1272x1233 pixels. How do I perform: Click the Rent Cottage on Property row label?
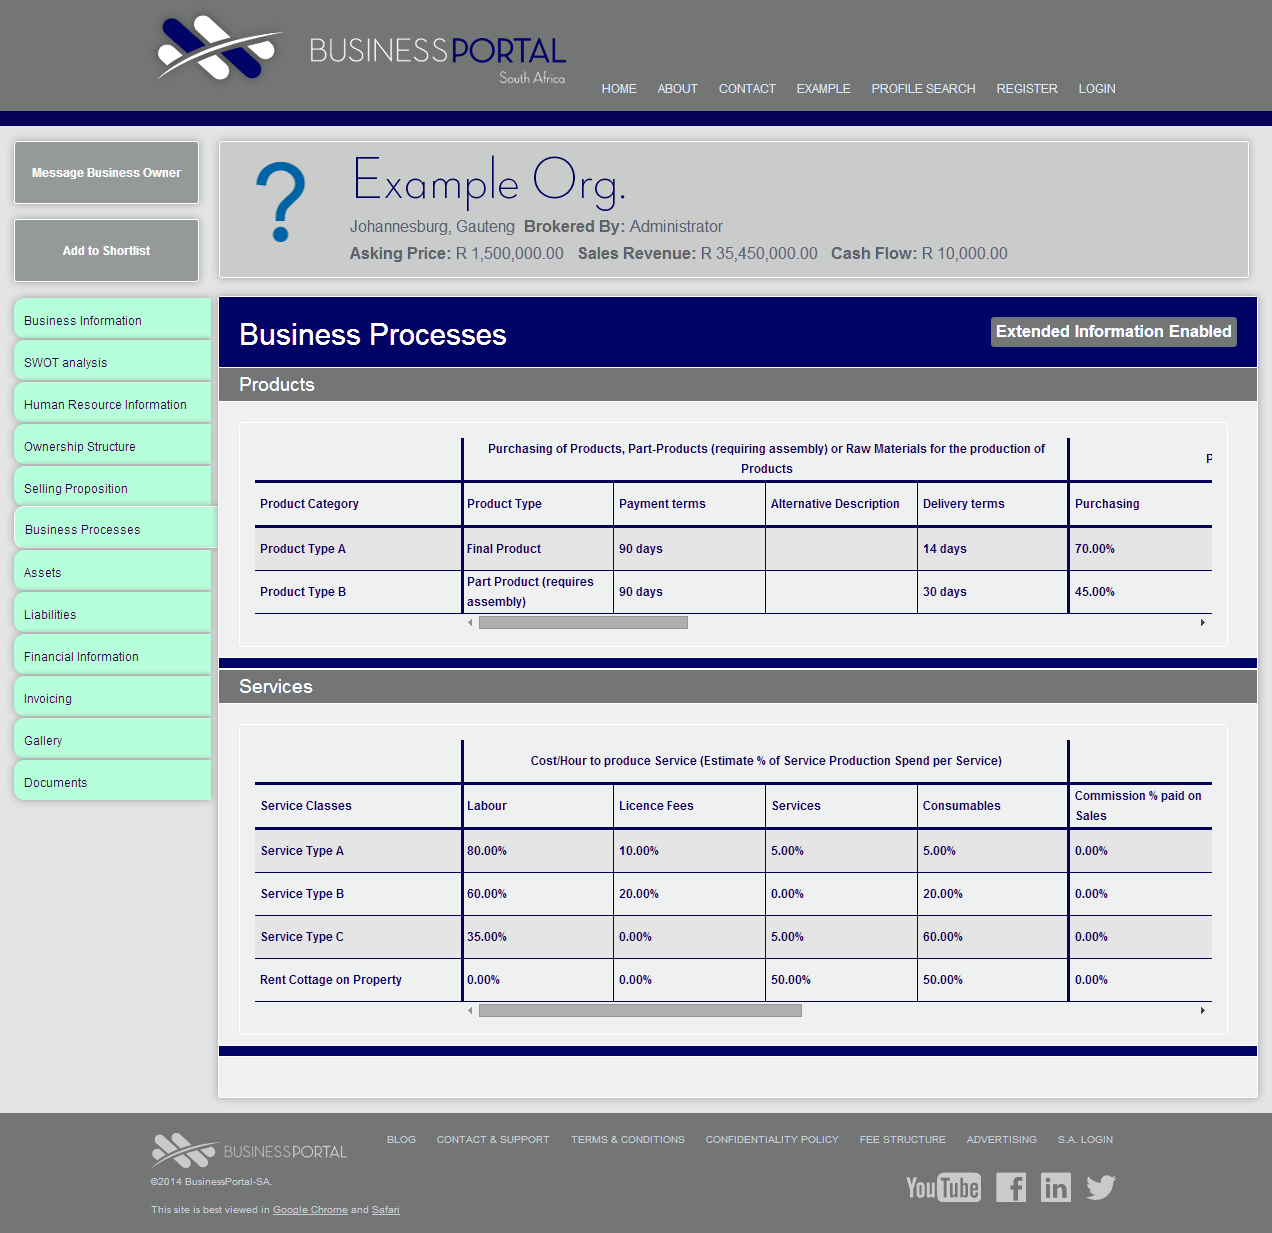331,980
